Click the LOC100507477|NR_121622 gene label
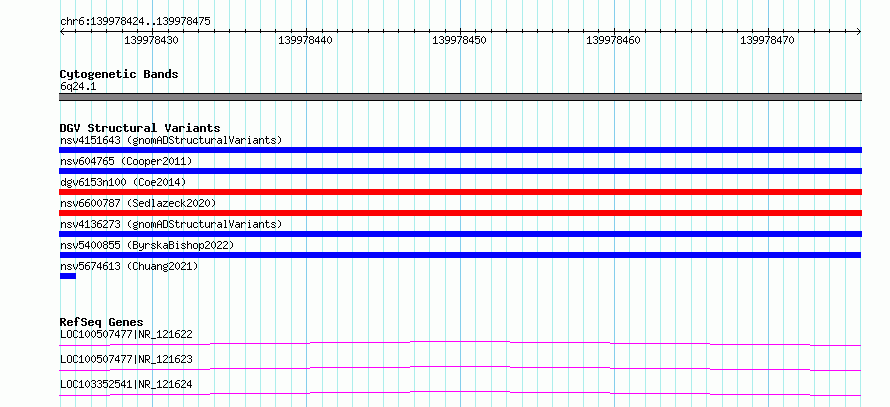 click(126, 334)
